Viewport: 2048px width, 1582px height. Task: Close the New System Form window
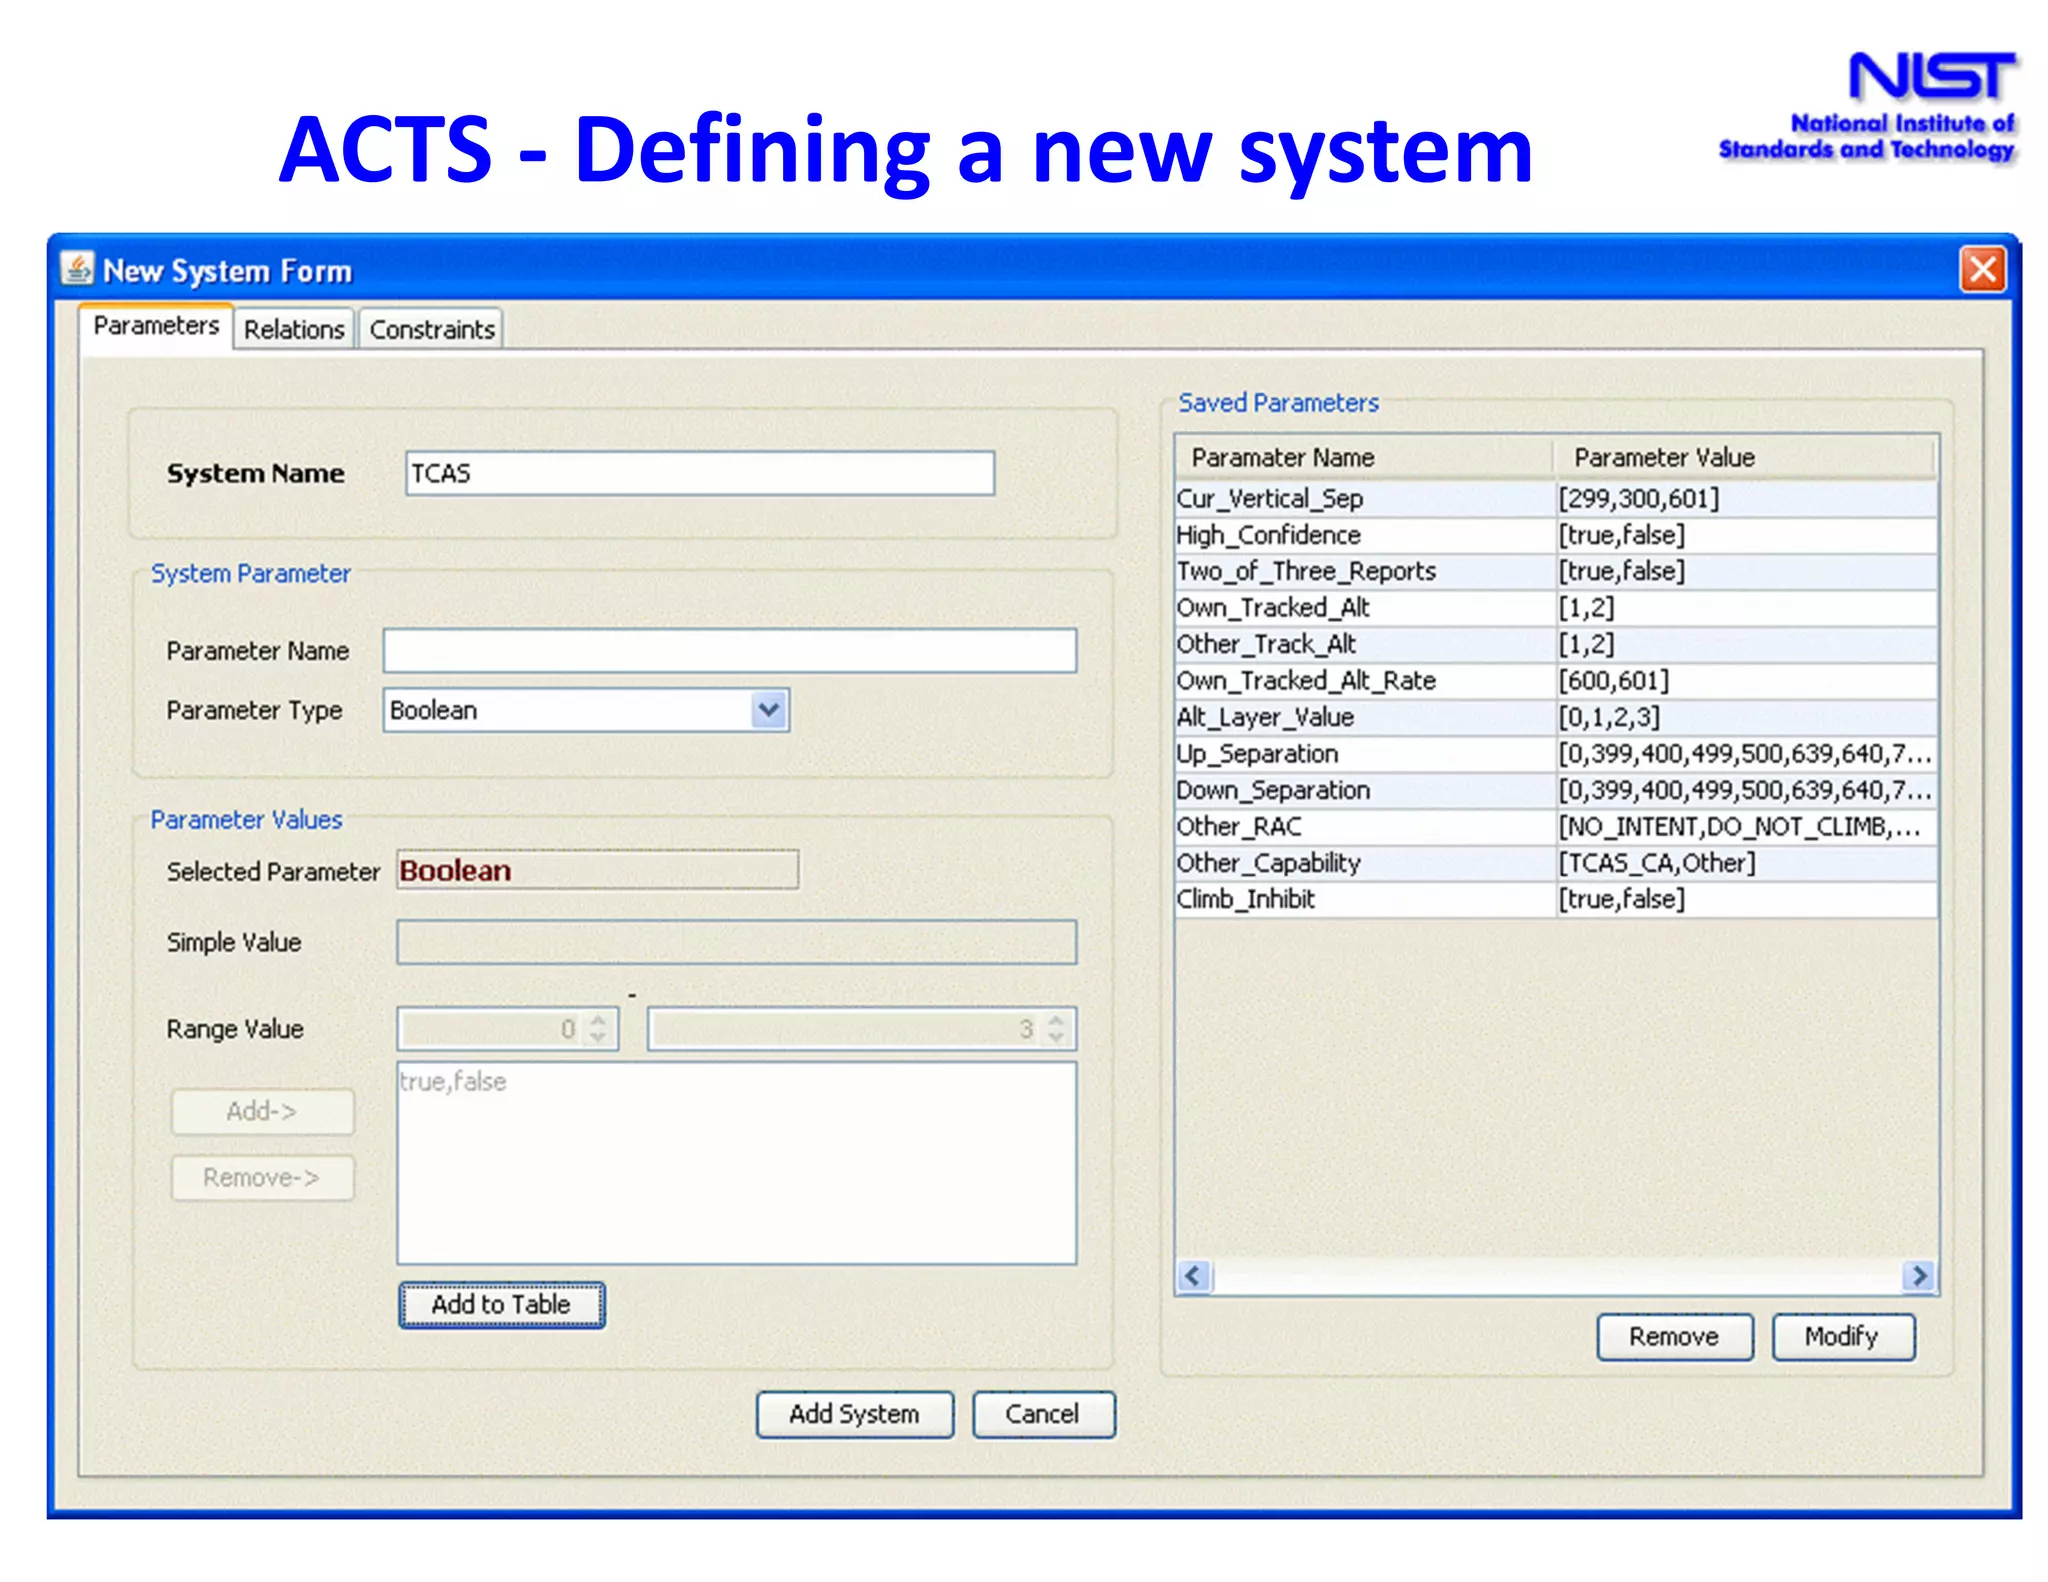[x=1982, y=270]
